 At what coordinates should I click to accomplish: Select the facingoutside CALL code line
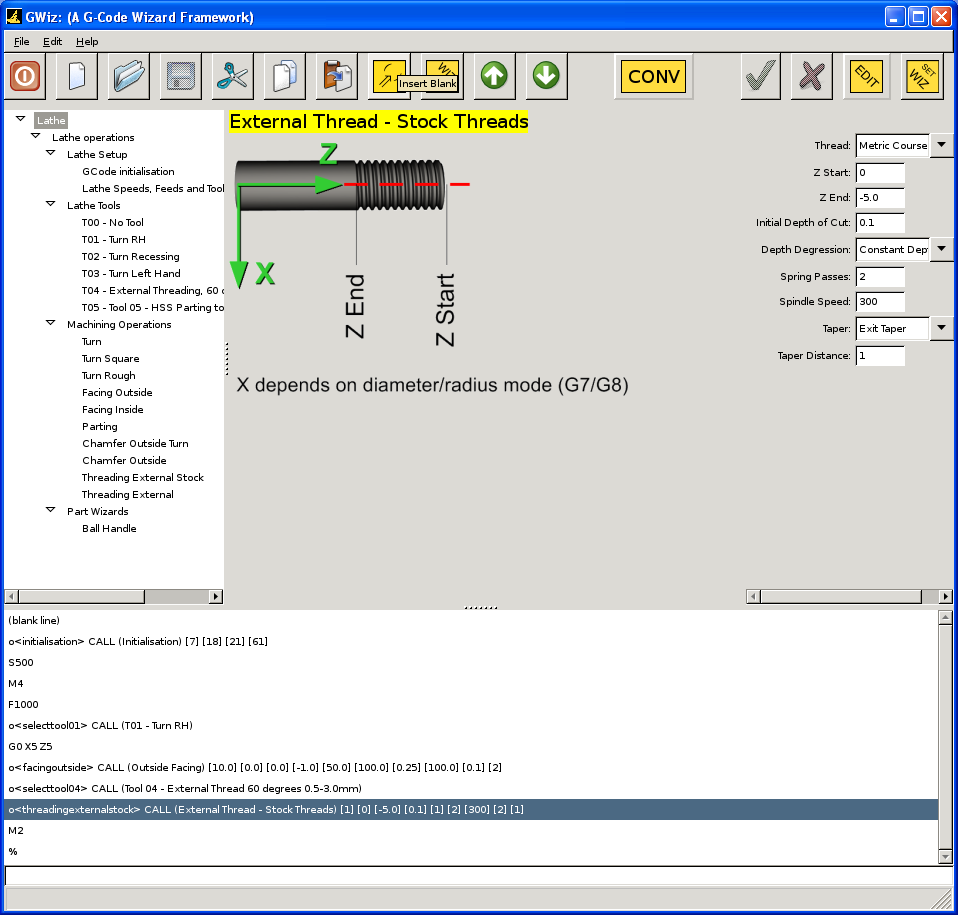[x=471, y=767]
